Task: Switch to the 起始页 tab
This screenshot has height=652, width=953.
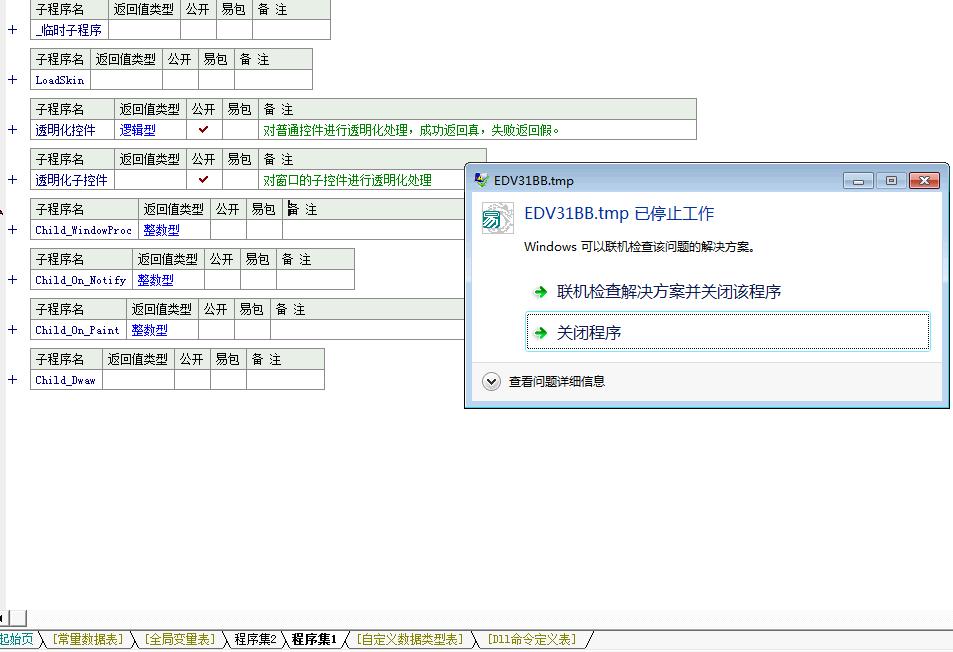Action: 17,639
